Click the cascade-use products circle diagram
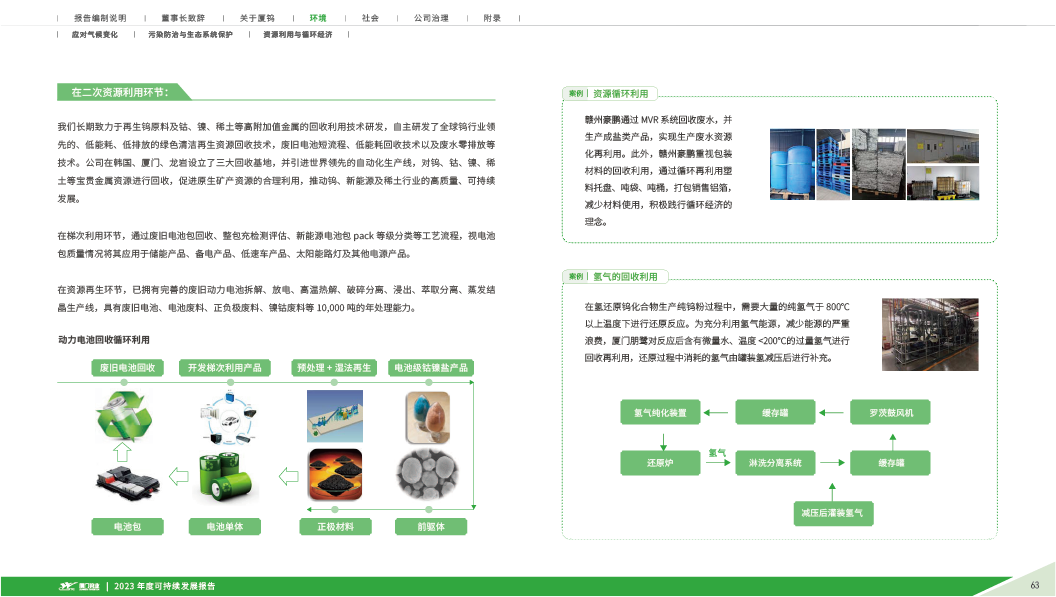 coord(226,418)
